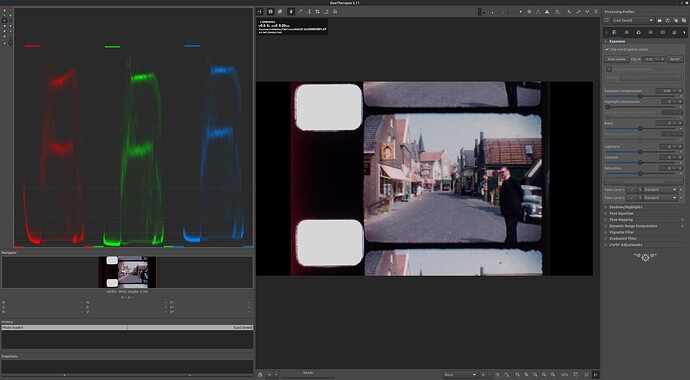Adjust the Exposure compensation slider
690x380 pixels.
click(640, 96)
